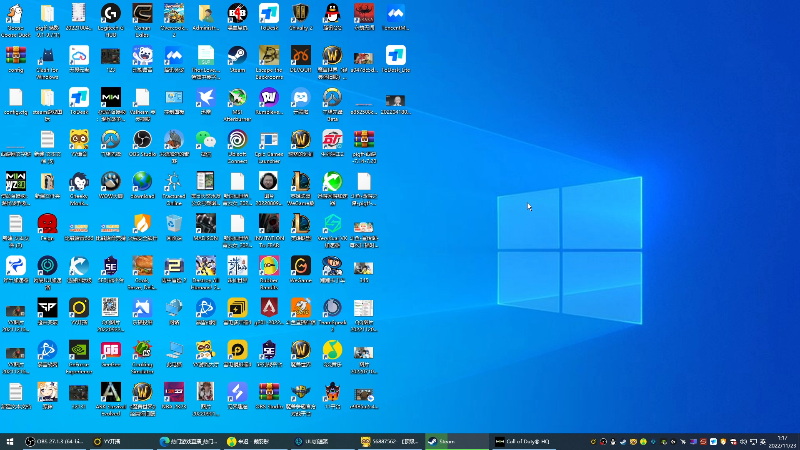Select the INVITATION To FEAR icon

click(269, 232)
